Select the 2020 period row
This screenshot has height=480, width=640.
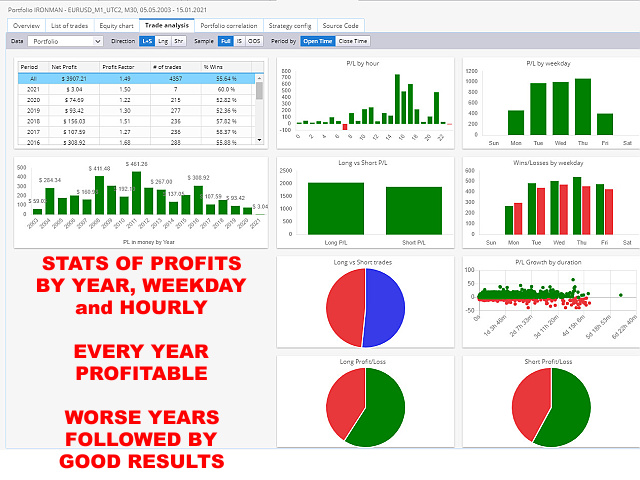pos(137,100)
